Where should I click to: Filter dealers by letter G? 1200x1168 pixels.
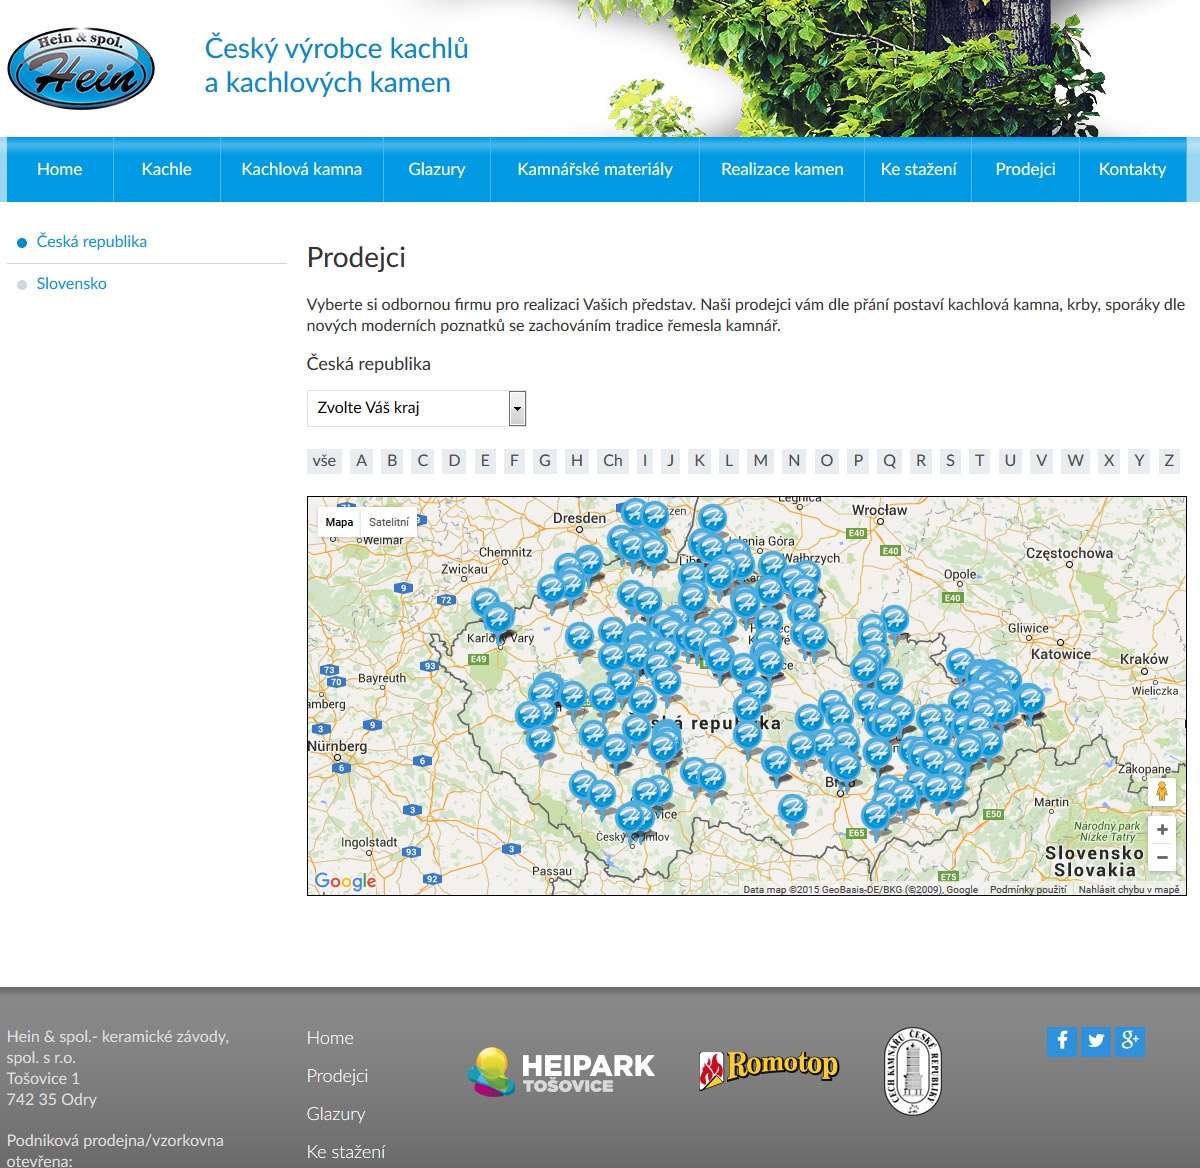(x=545, y=461)
